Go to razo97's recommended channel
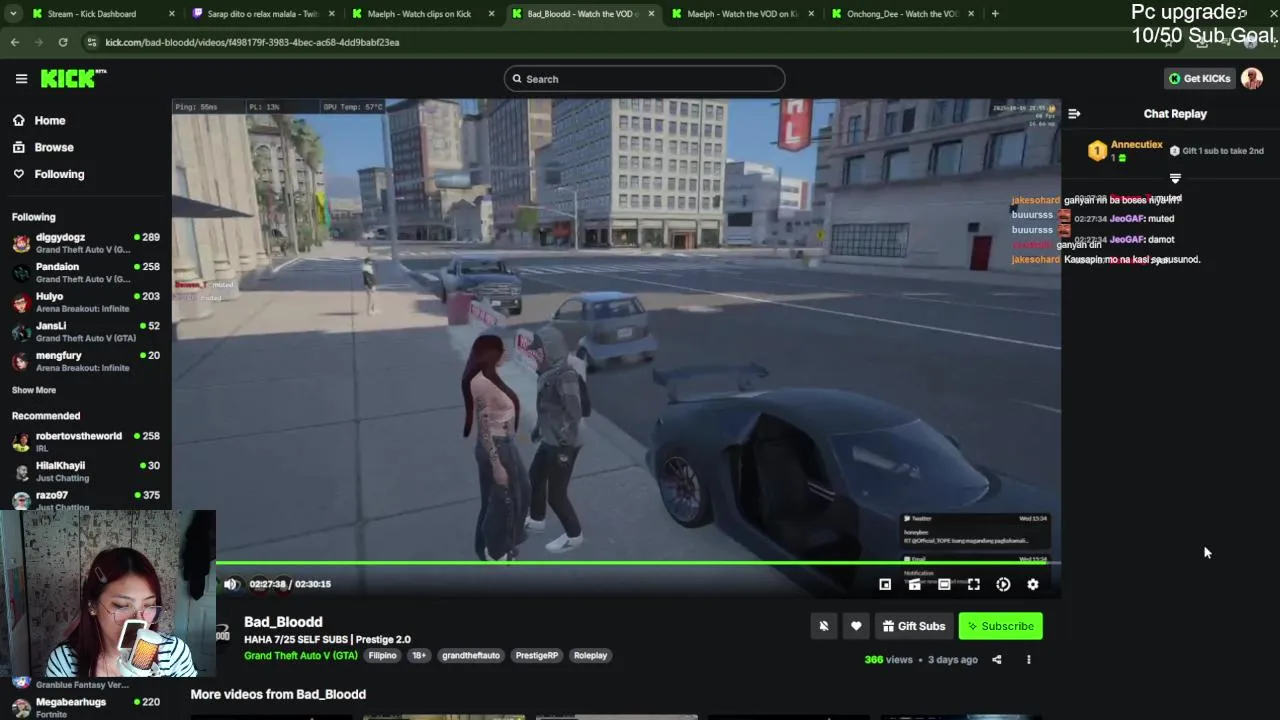This screenshot has height=720, width=1280. coord(85,500)
